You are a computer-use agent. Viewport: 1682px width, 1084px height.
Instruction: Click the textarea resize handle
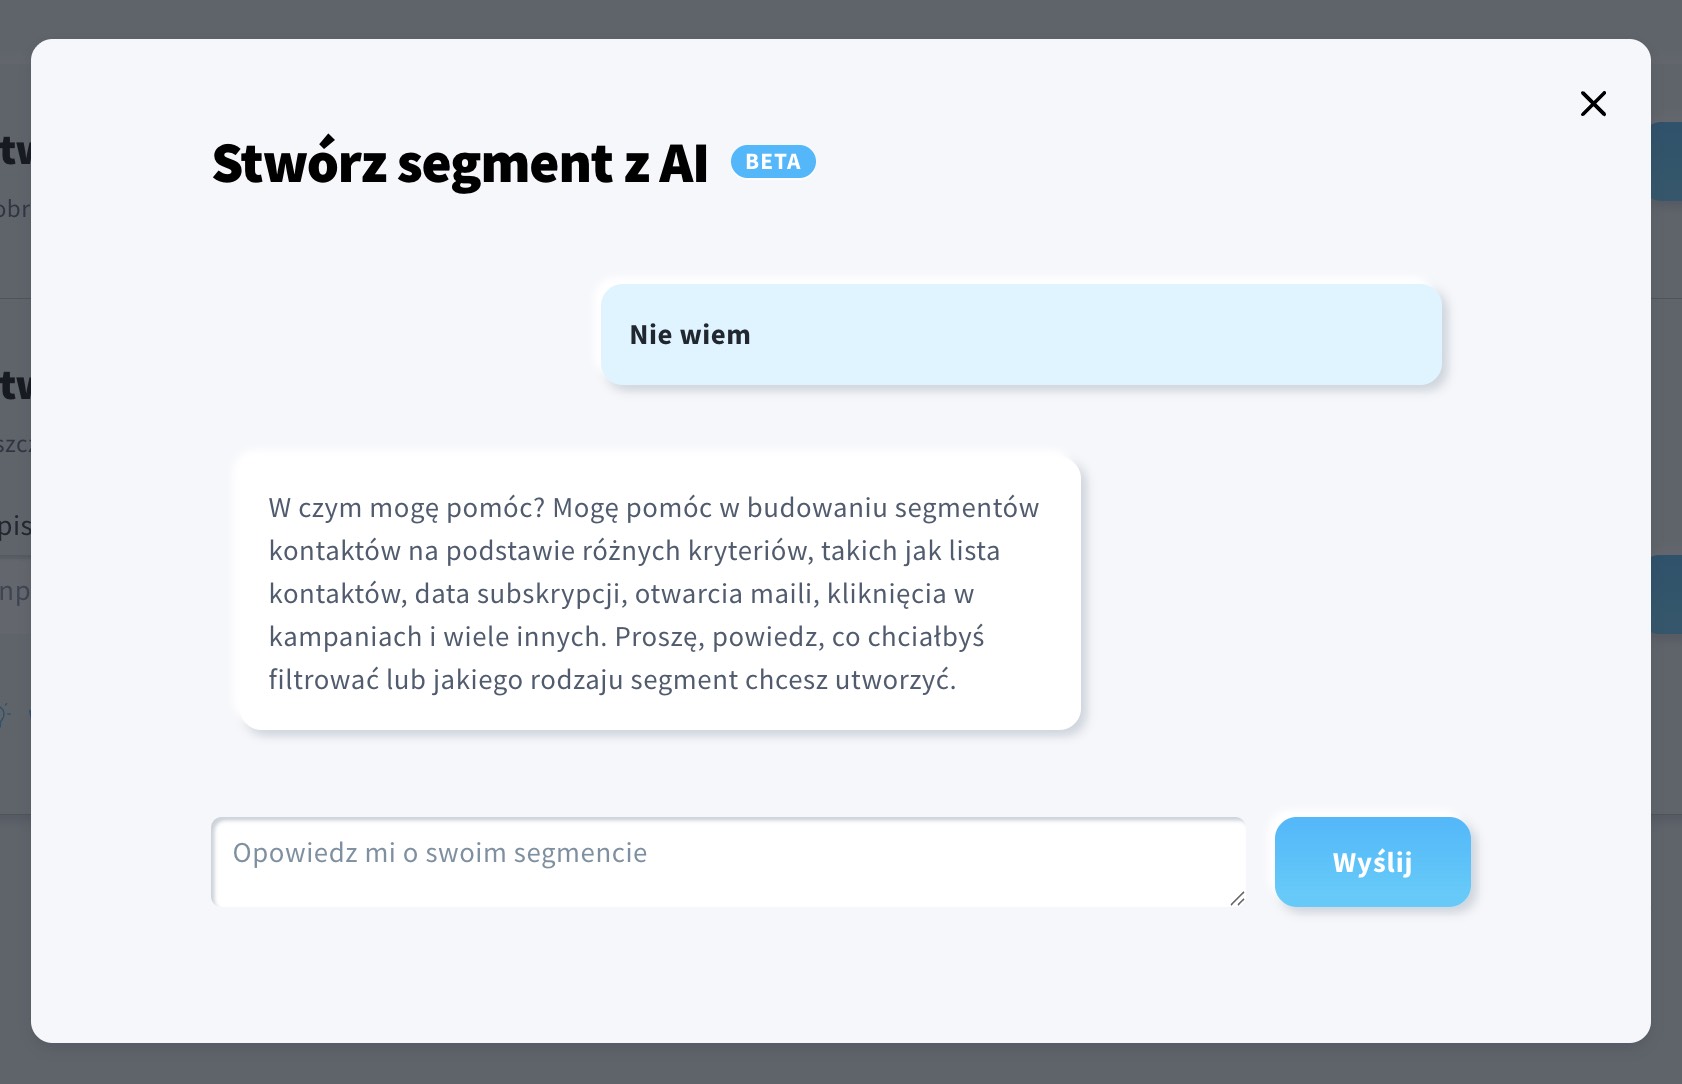(1238, 898)
